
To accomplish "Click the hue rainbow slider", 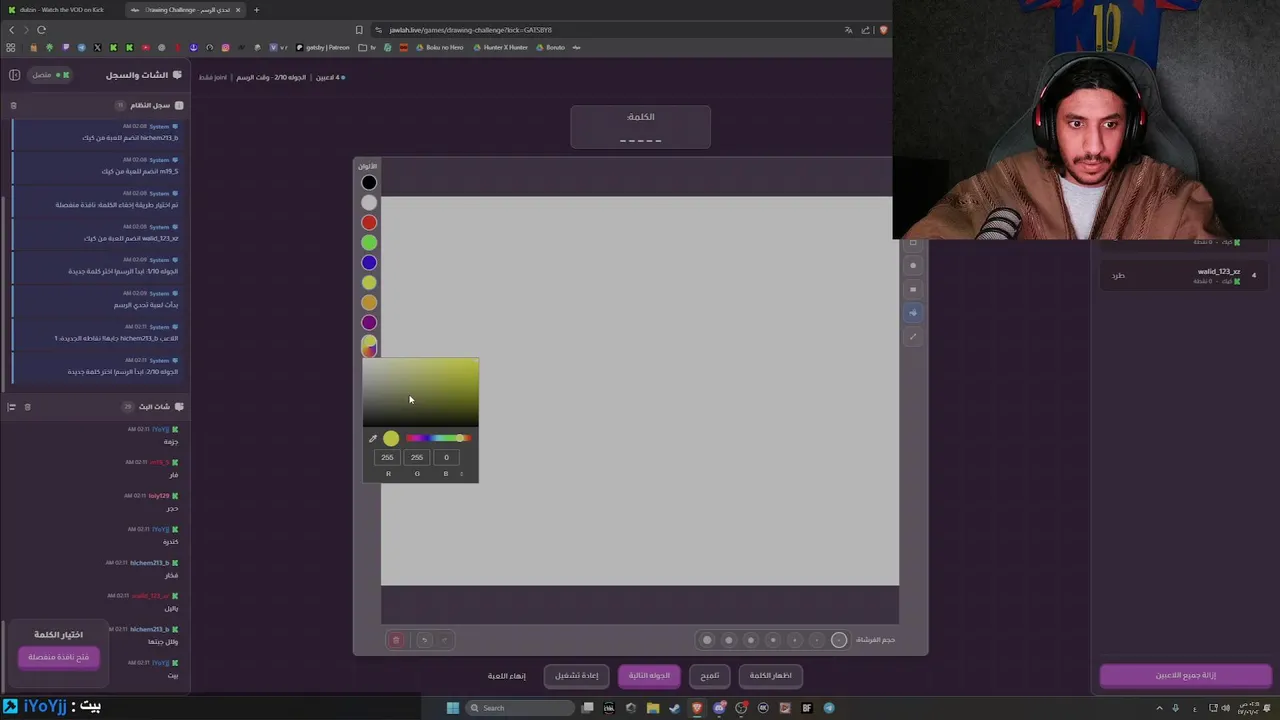I will pyautogui.click(x=438, y=438).
